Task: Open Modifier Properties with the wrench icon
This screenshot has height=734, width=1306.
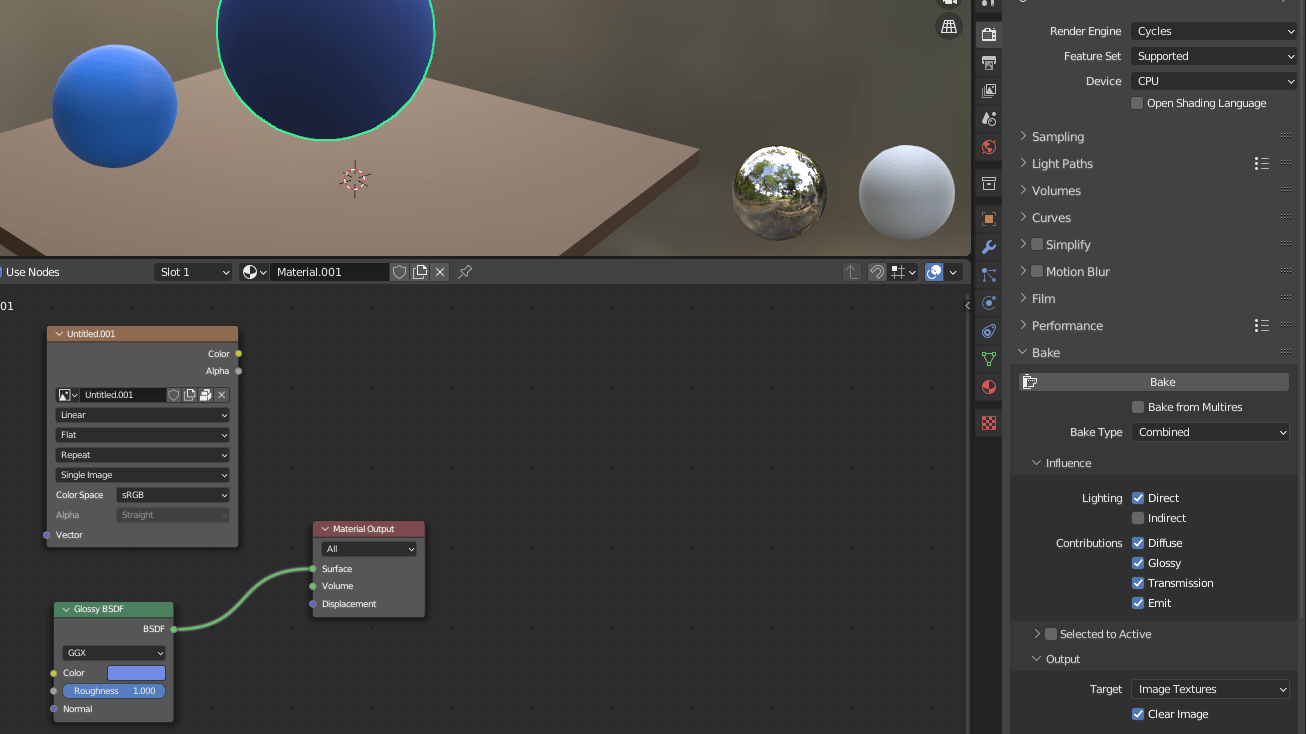Action: [988, 246]
